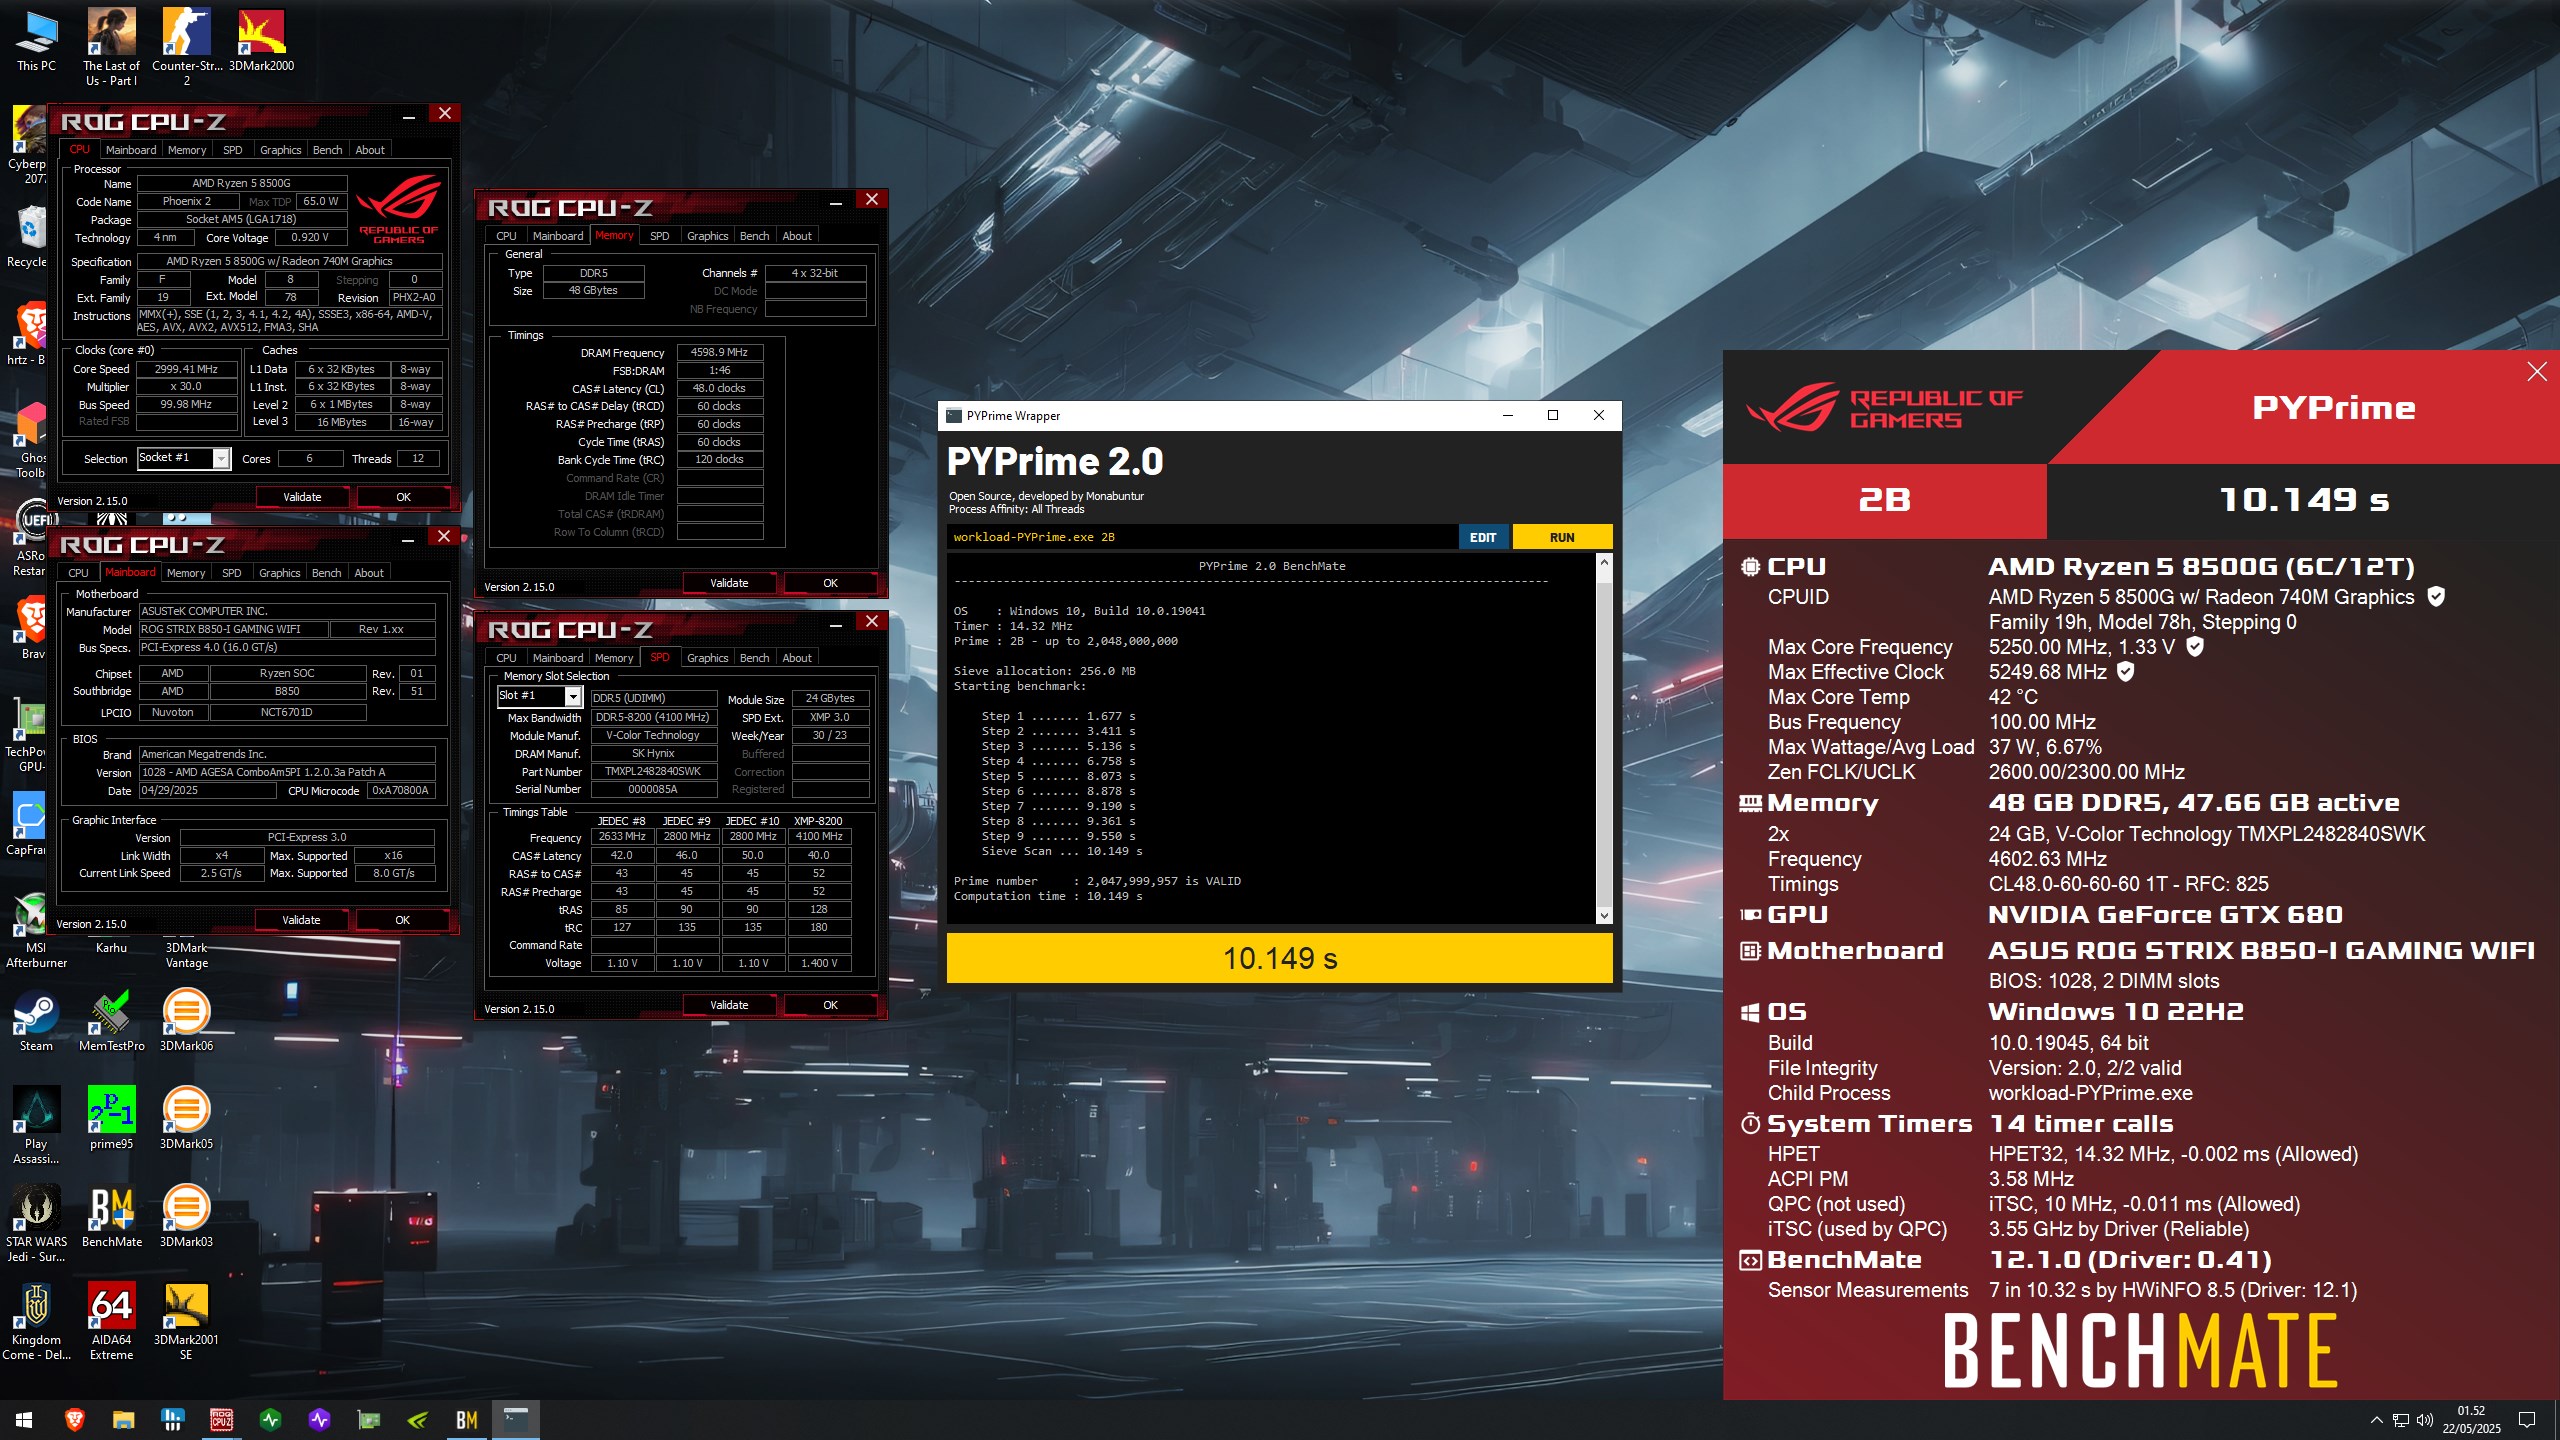Open the 3DMark2001 SE desktop shortcut
This screenshot has height=1440, width=2560.
pos(186,1322)
